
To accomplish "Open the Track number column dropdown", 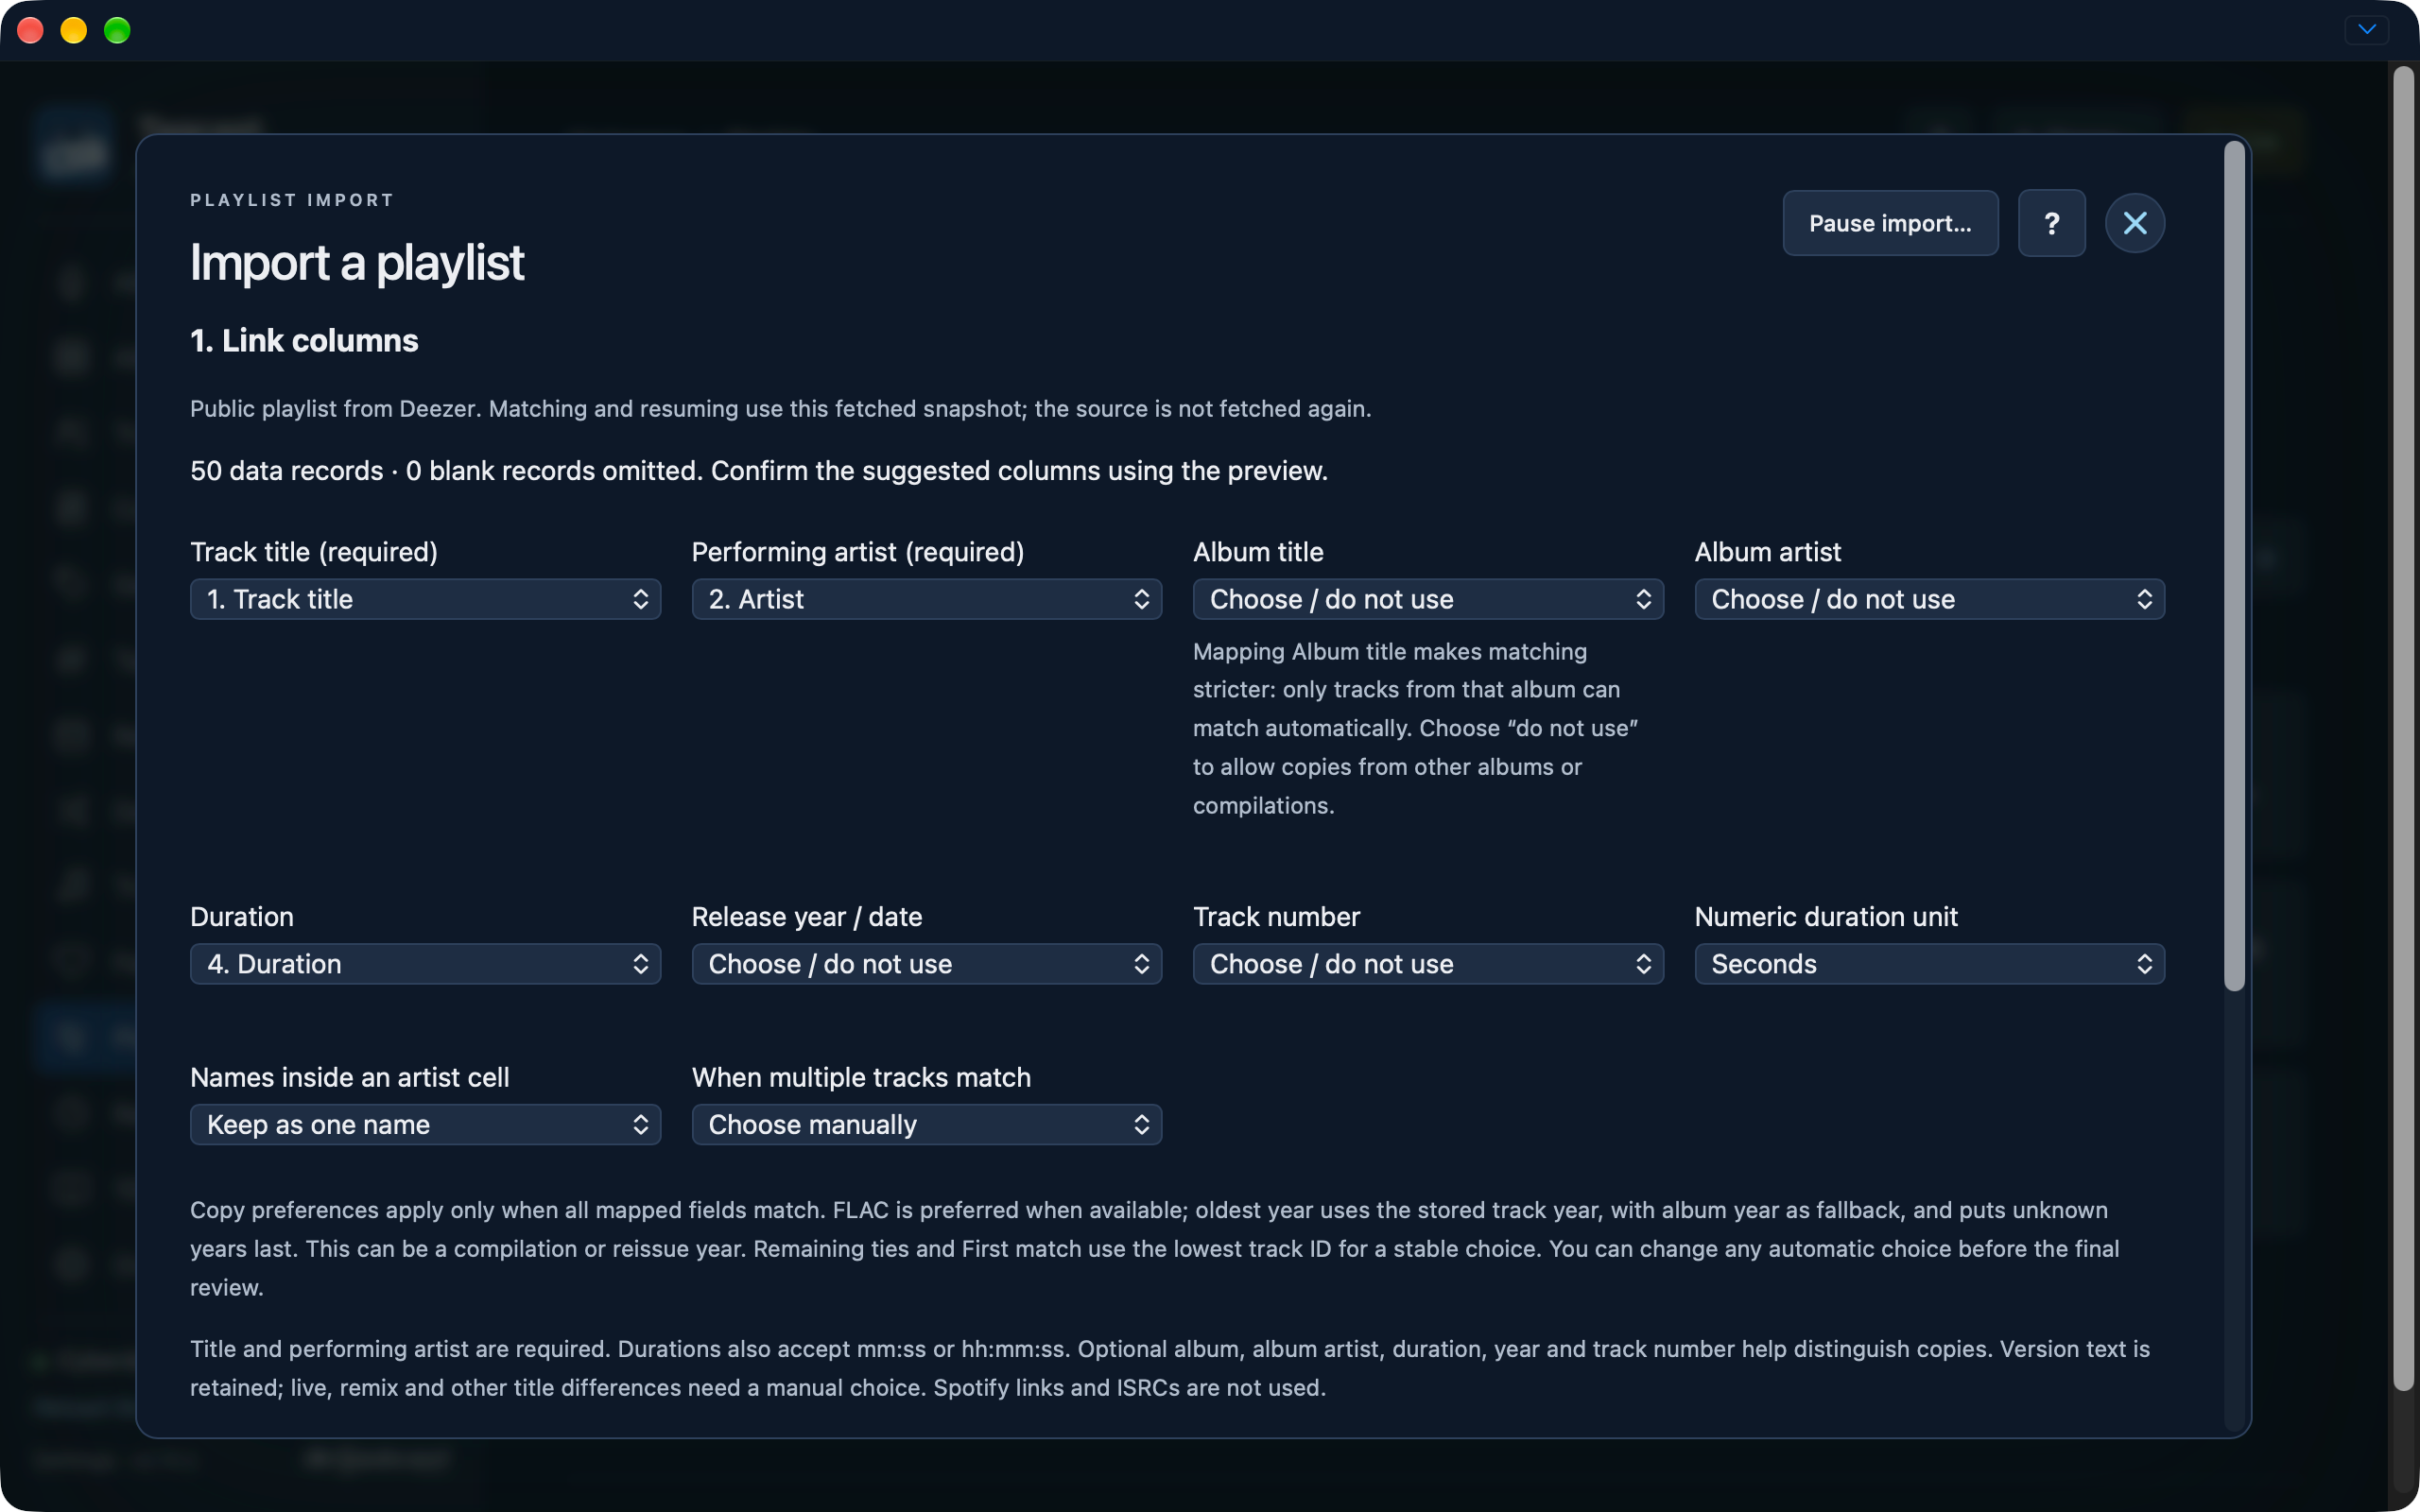I will point(1428,964).
